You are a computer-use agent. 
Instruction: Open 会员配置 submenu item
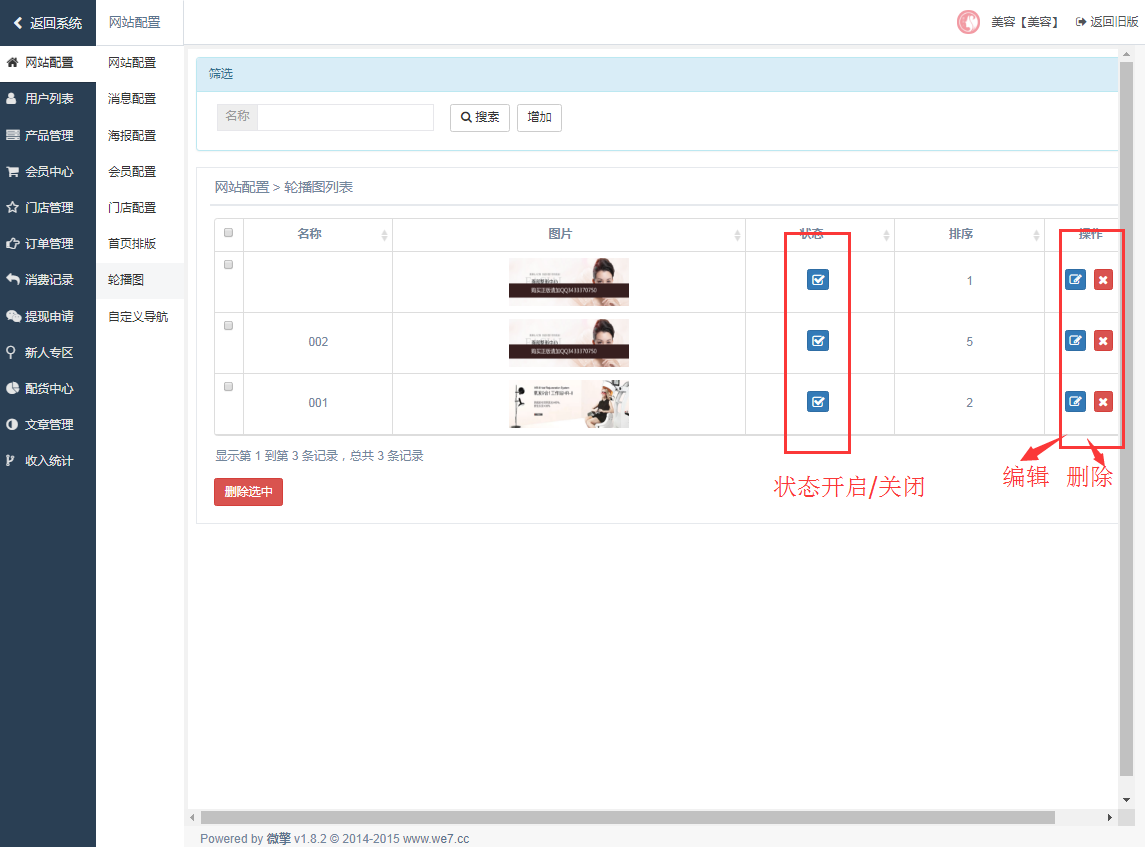132,172
